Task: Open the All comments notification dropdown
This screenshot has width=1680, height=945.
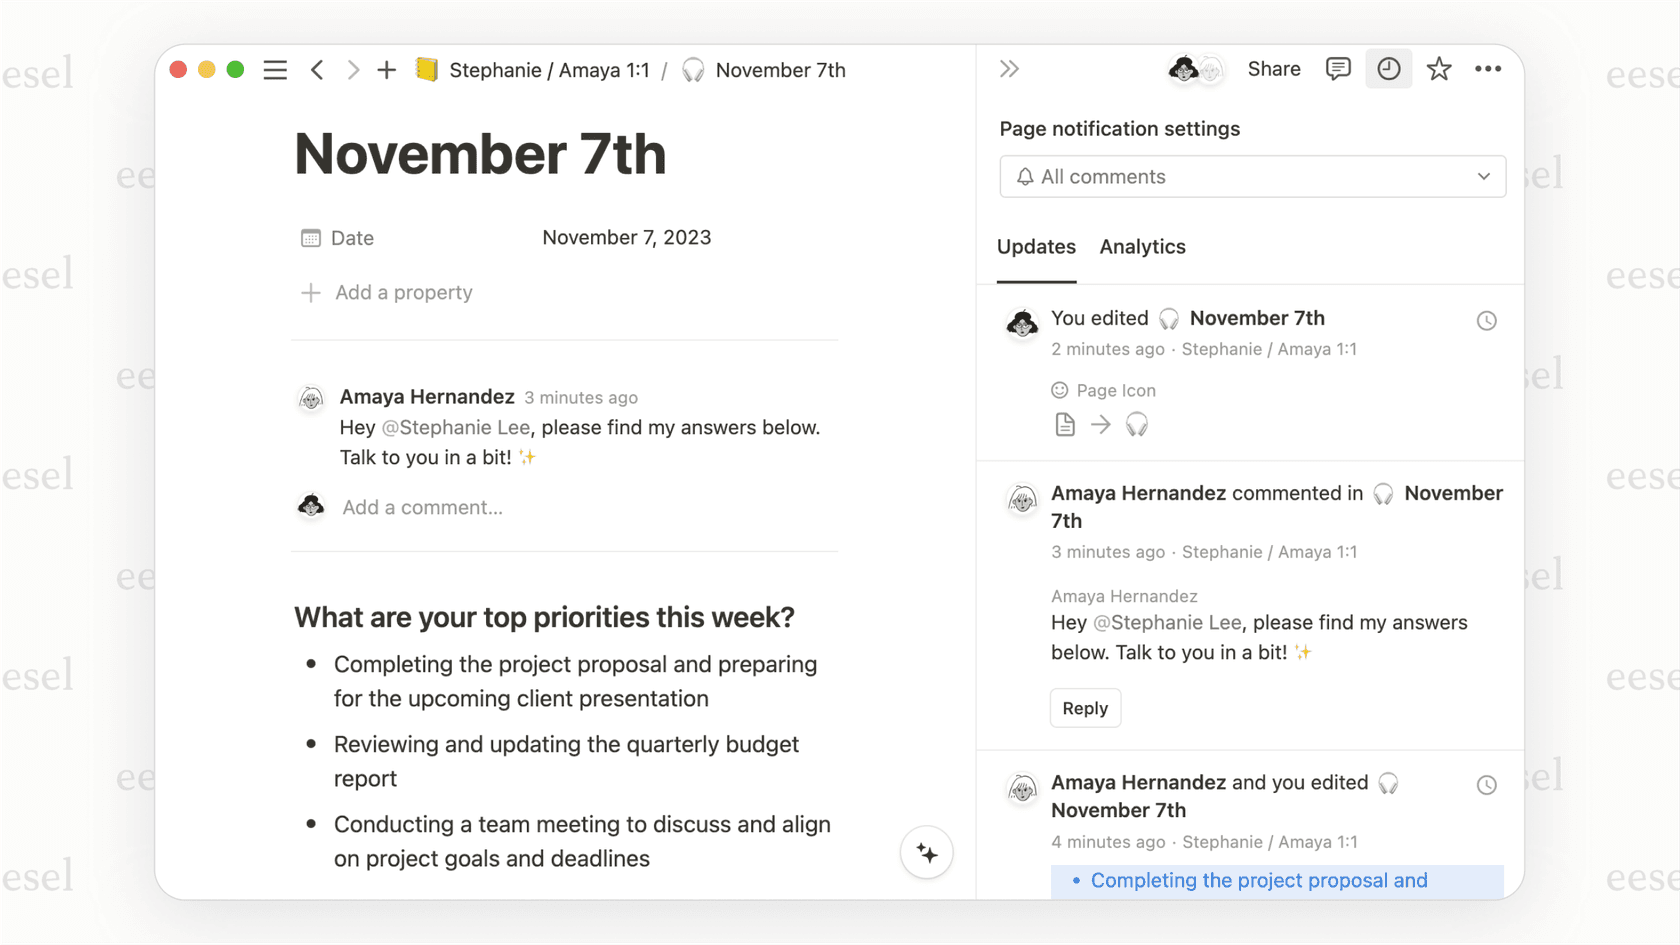Action: coord(1252,176)
